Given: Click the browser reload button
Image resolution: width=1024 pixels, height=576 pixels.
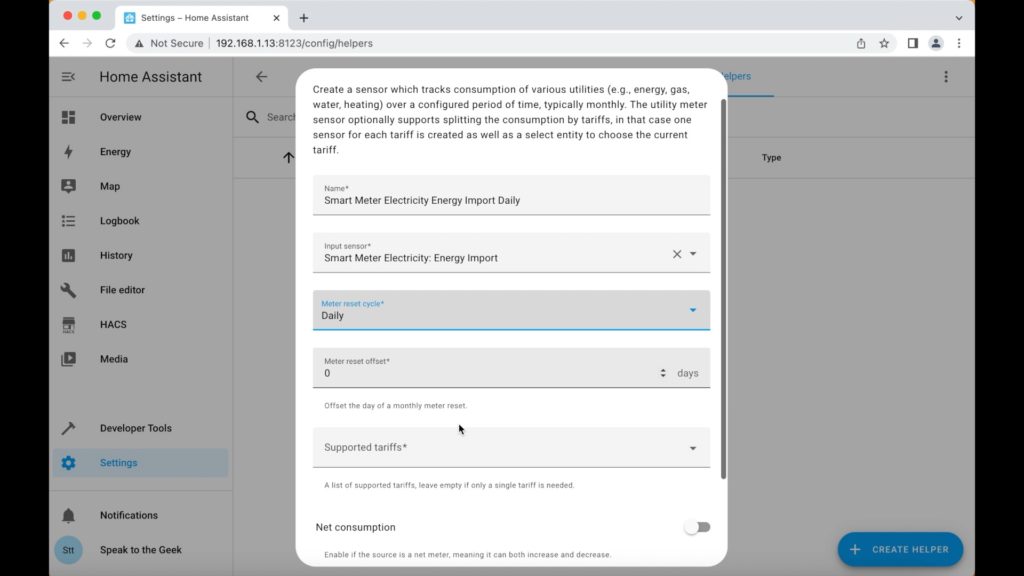Looking at the screenshot, I should point(110,43).
